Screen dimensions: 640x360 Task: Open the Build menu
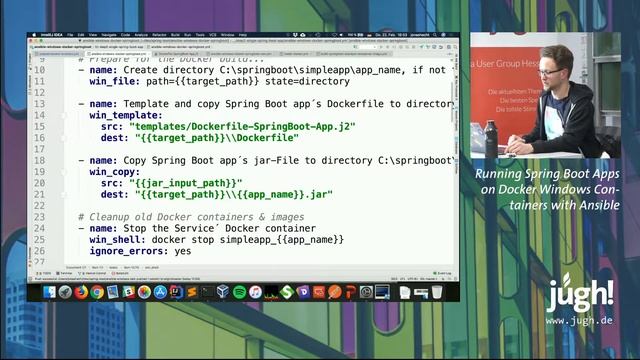tap(175, 35)
